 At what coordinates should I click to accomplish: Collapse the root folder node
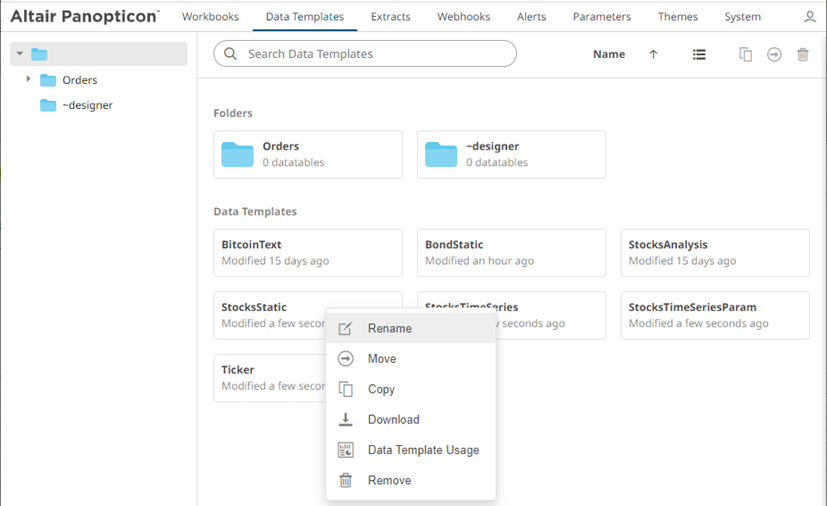[20, 54]
